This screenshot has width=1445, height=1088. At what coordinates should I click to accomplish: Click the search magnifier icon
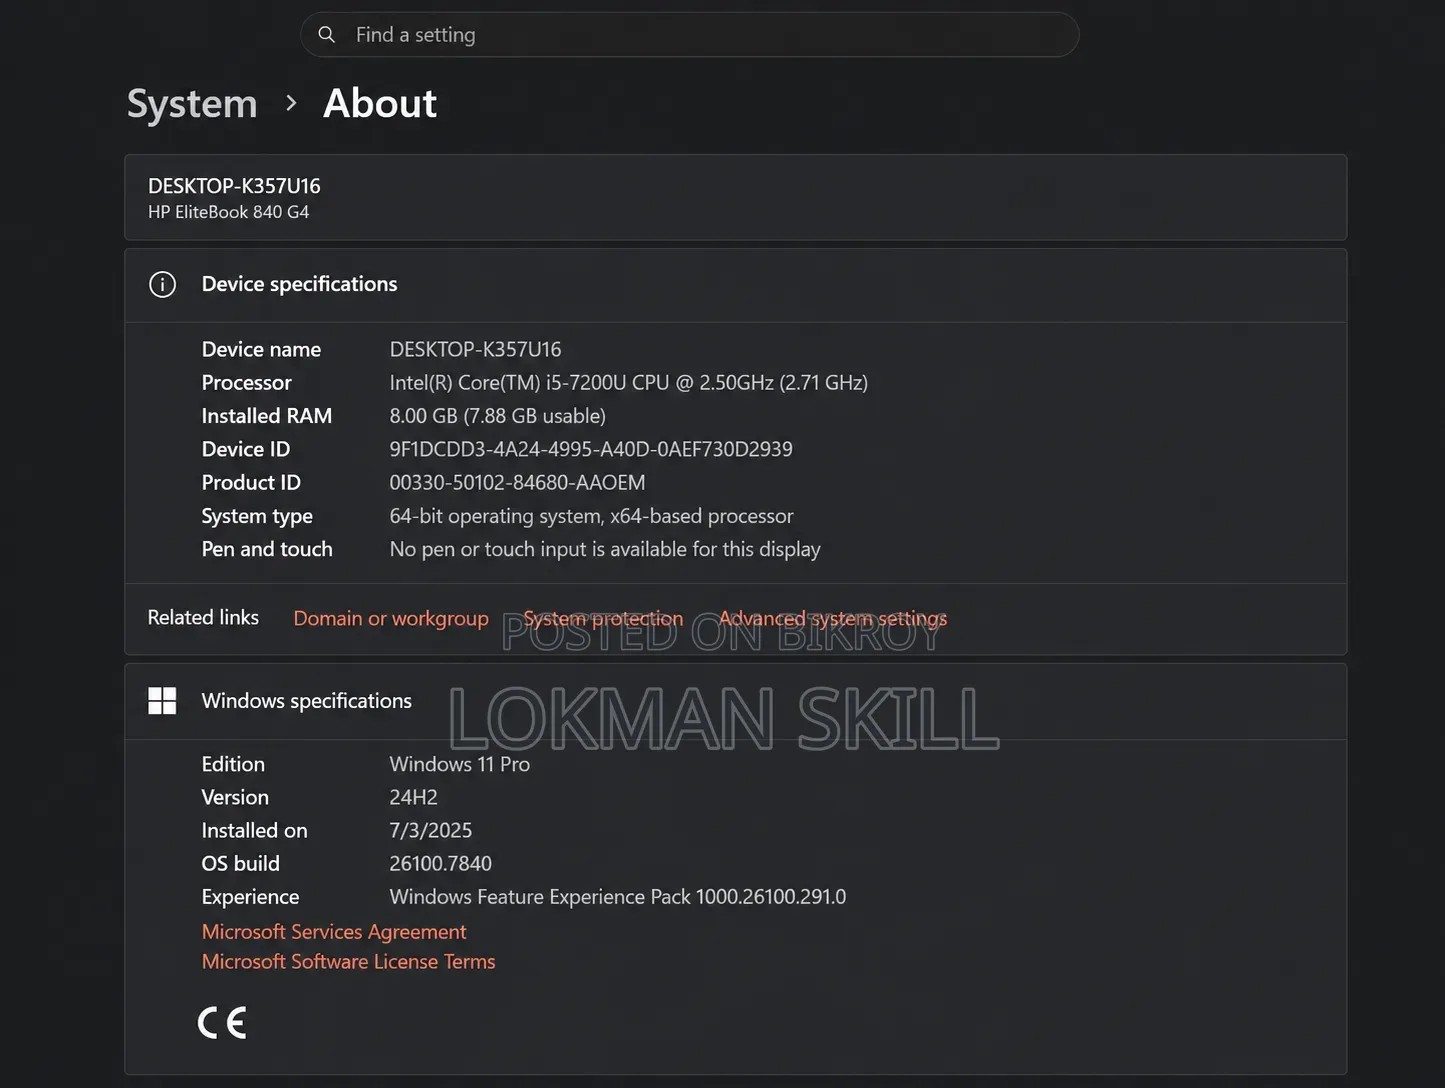point(326,35)
